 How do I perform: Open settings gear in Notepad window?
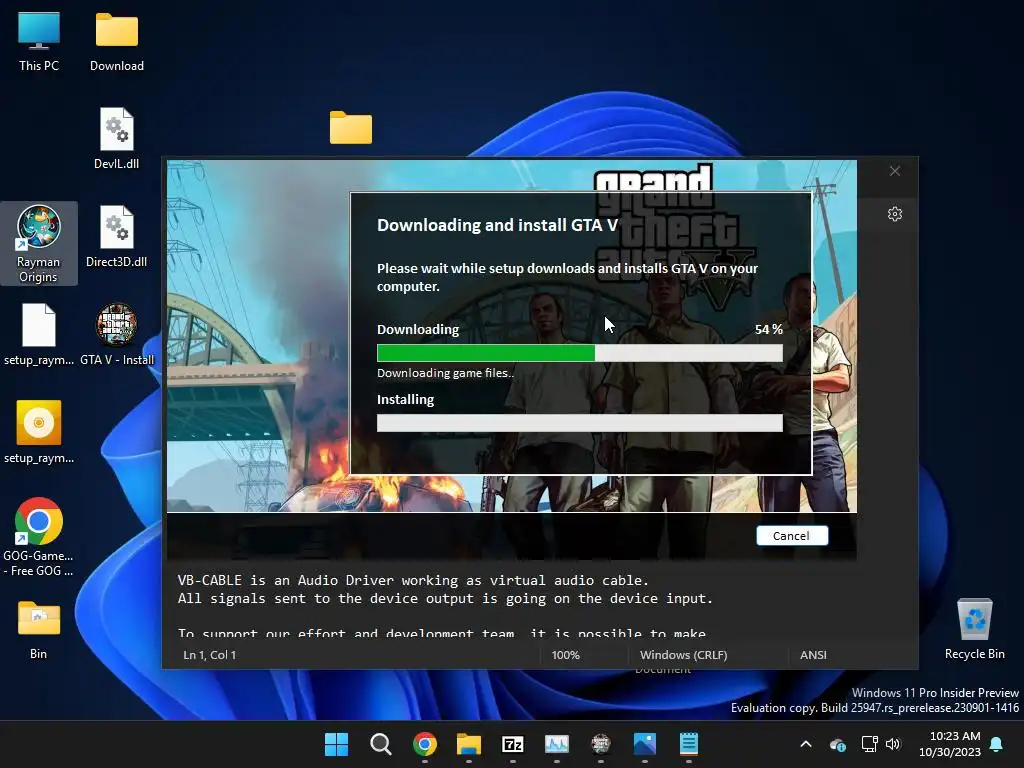[895, 214]
